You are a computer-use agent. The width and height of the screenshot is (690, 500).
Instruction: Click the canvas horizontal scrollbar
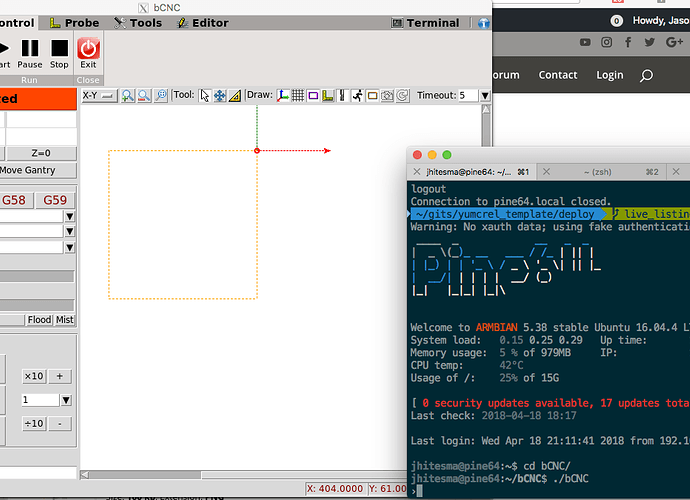click(x=245, y=475)
